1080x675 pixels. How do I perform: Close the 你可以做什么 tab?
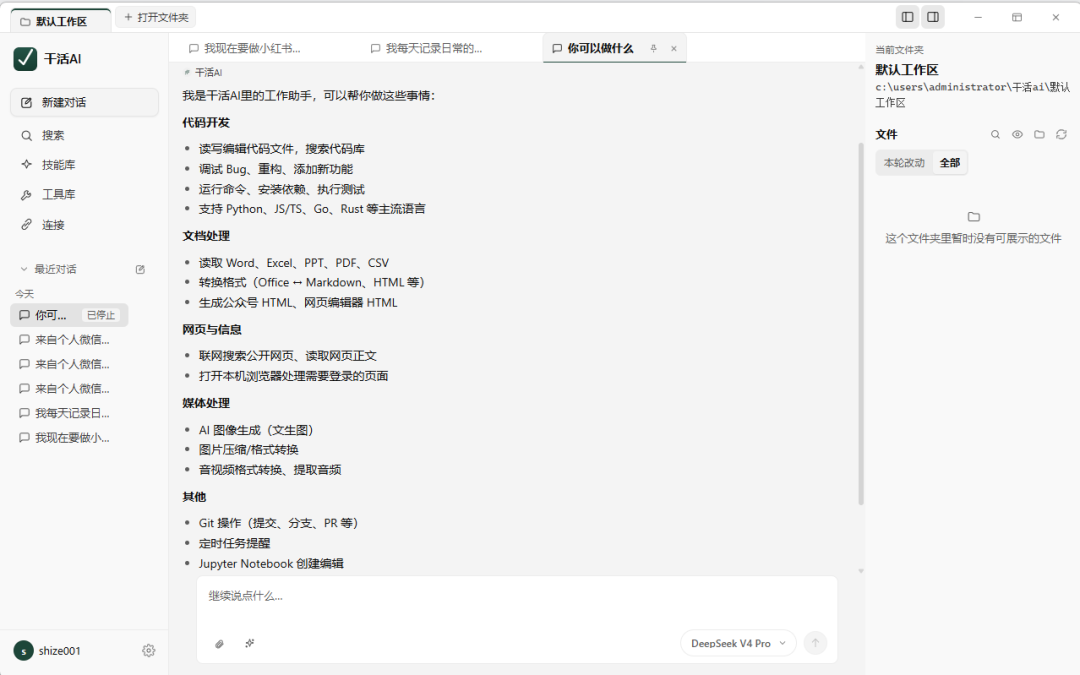coord(674,48)
